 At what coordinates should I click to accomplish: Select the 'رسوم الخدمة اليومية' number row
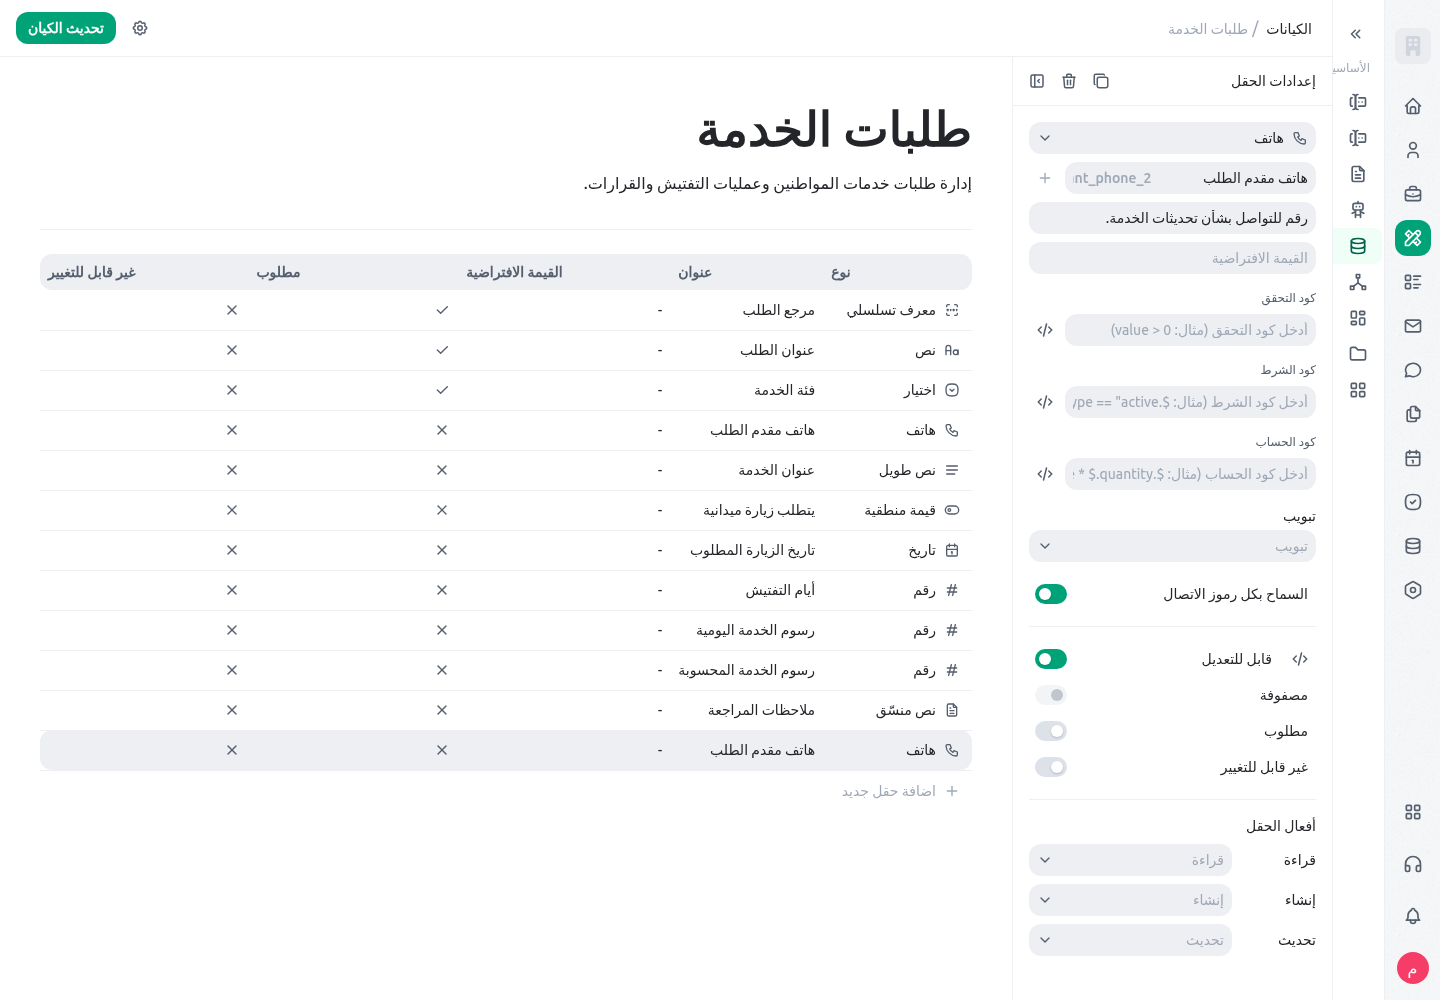506,630
